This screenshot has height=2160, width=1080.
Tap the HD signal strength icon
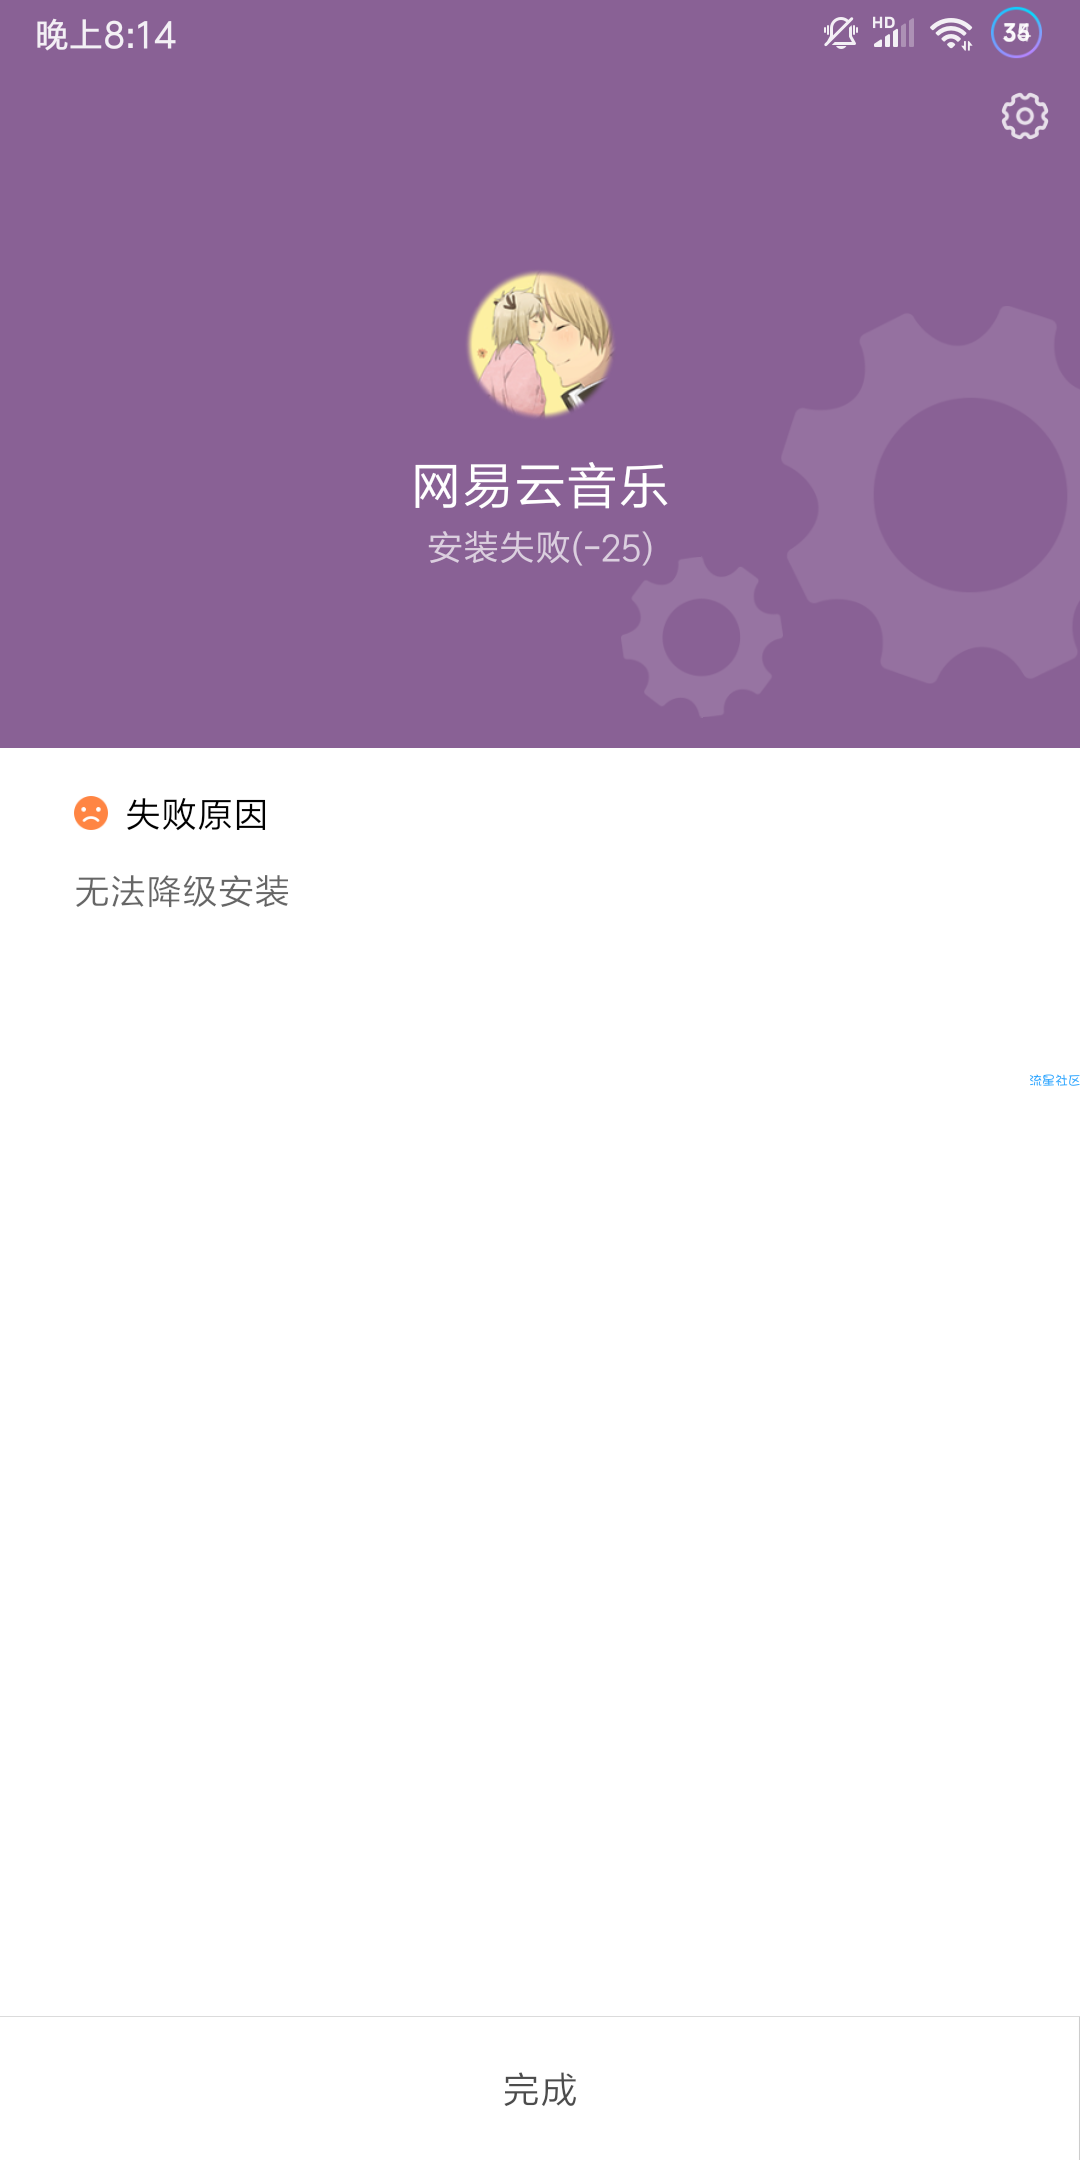tap(892, 32)
